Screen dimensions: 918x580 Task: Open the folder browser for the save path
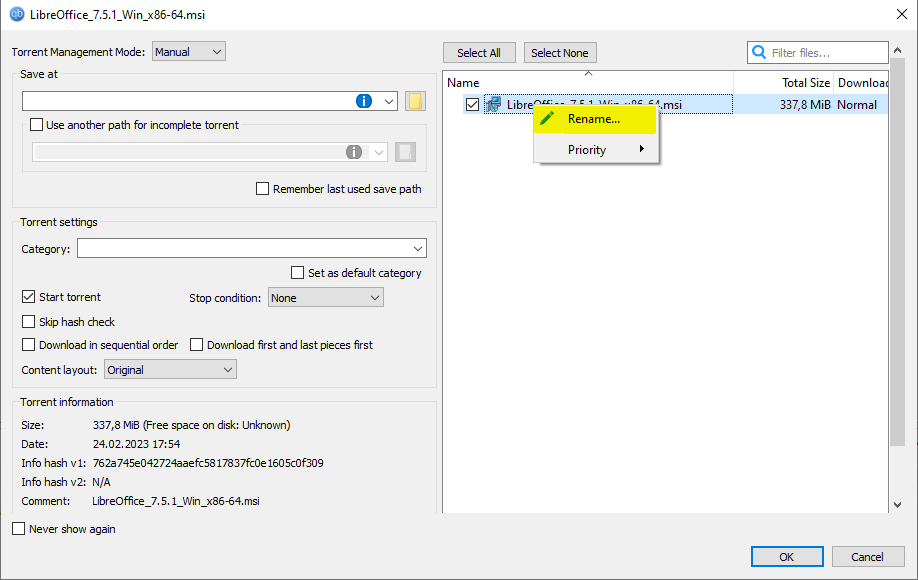coord(415,100)
